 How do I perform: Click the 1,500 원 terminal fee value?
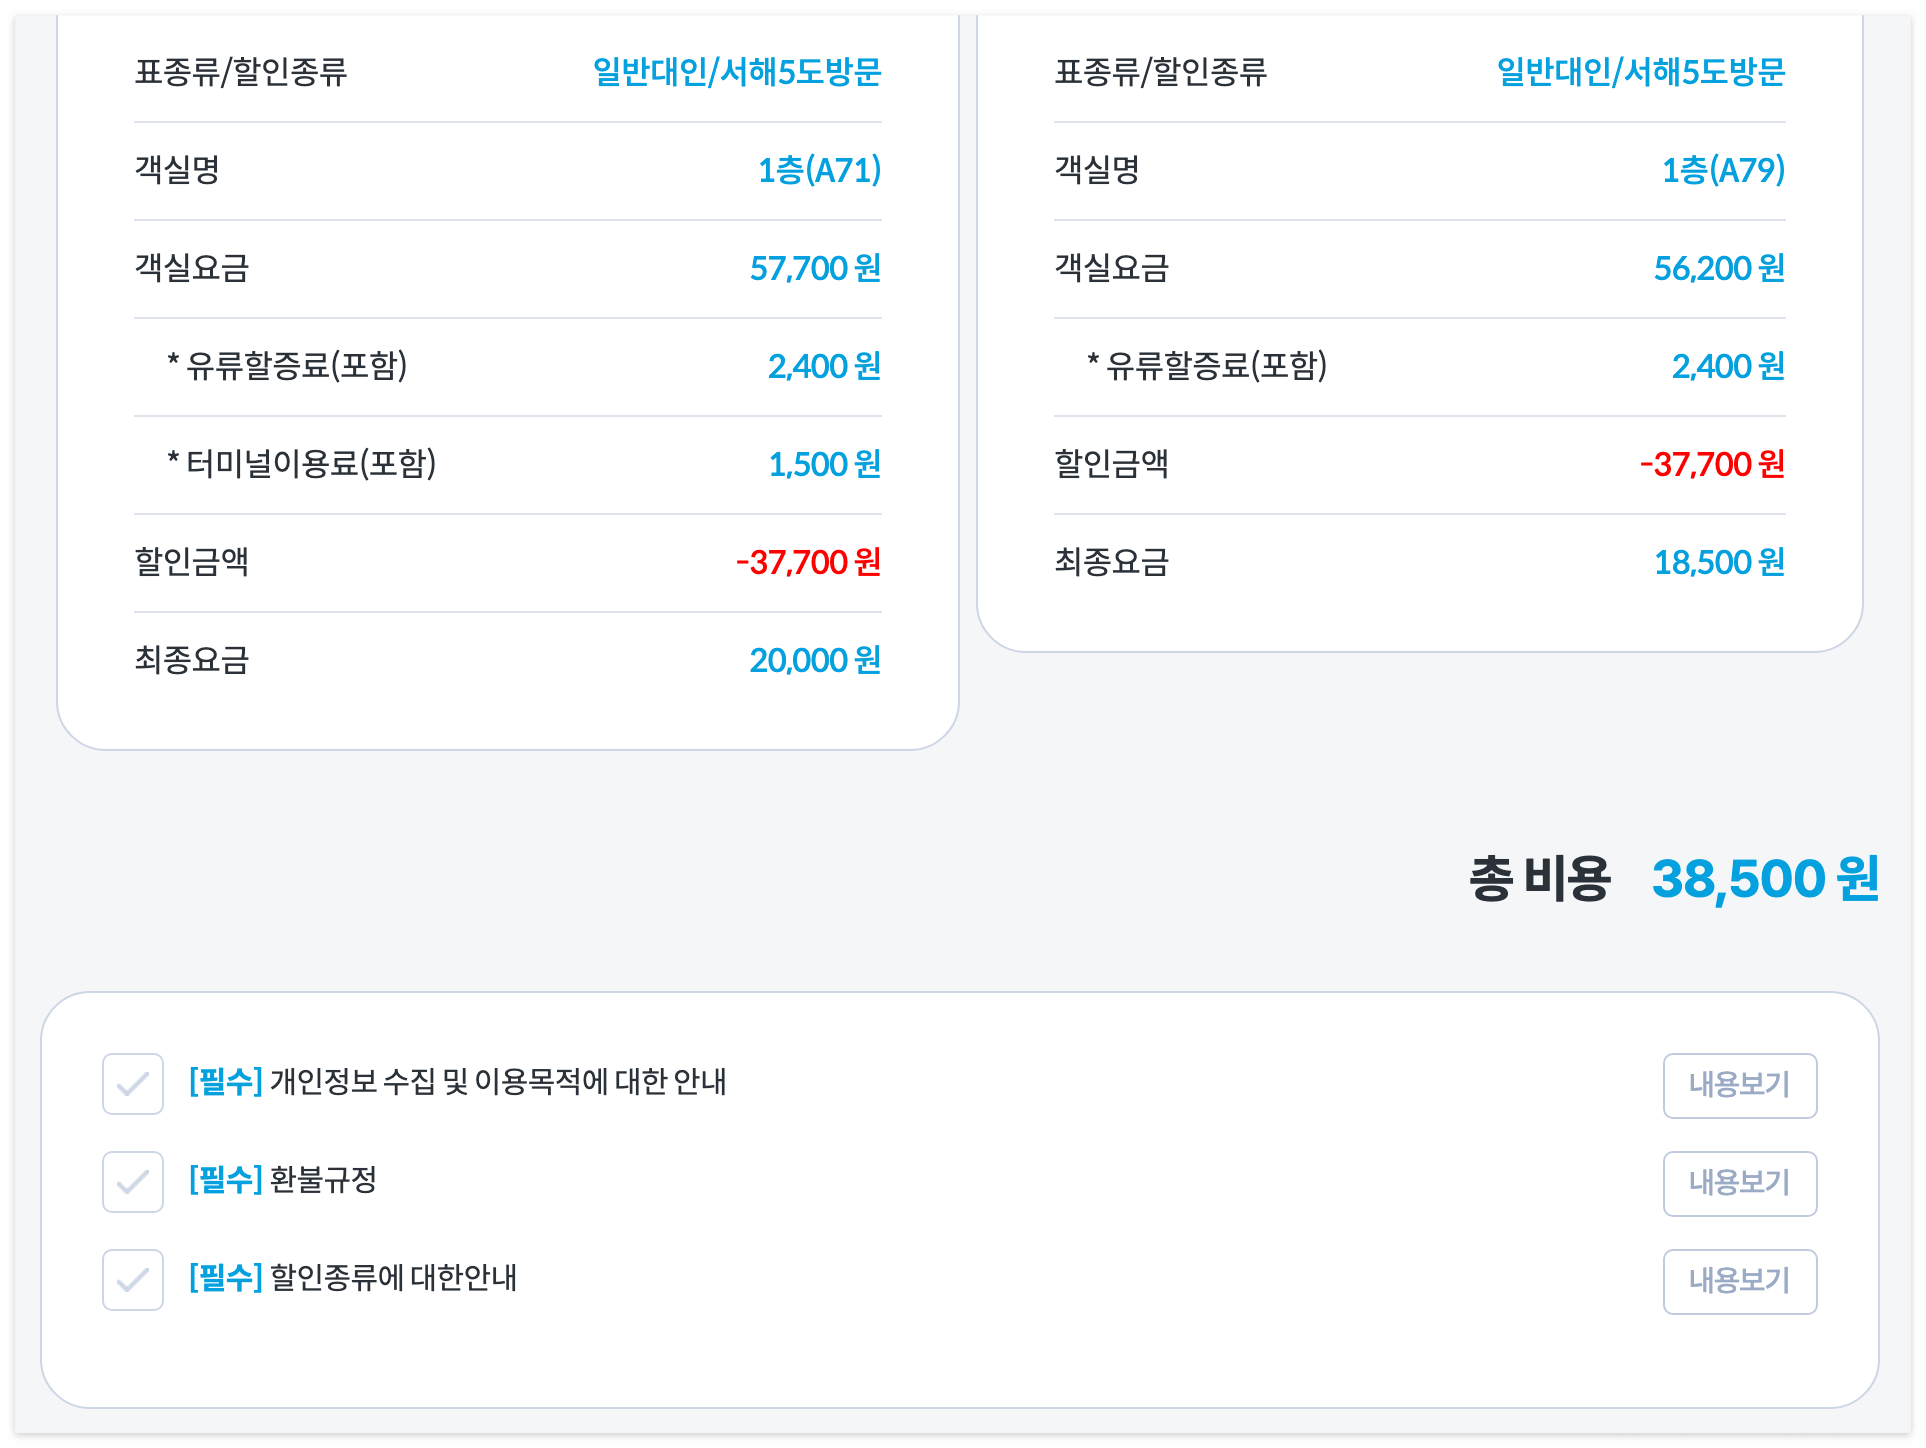824,464
